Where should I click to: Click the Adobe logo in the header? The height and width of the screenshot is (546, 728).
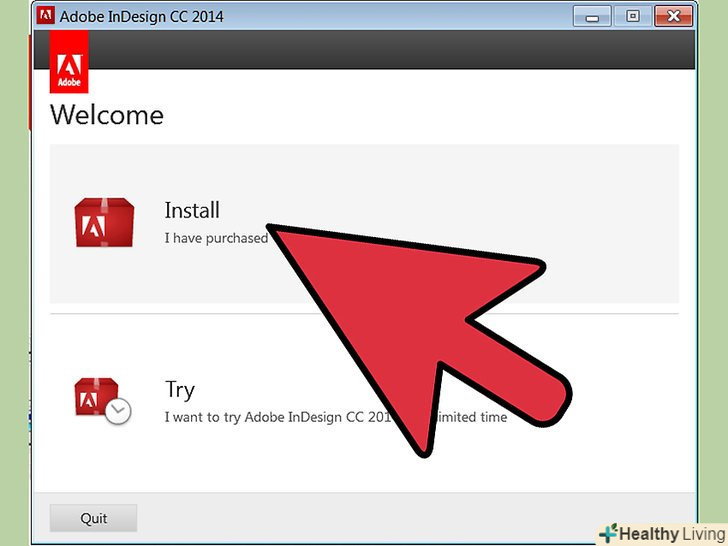coord(69,62)
